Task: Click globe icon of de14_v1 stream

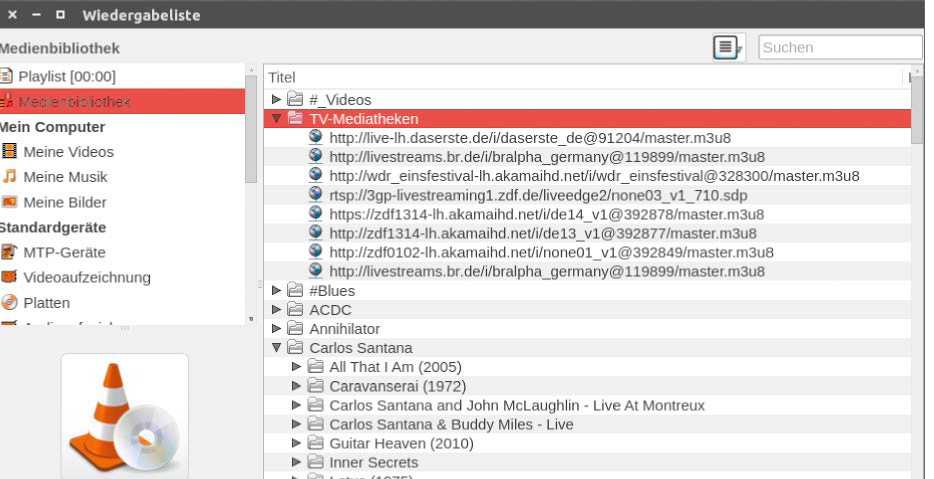Action: 315,214
